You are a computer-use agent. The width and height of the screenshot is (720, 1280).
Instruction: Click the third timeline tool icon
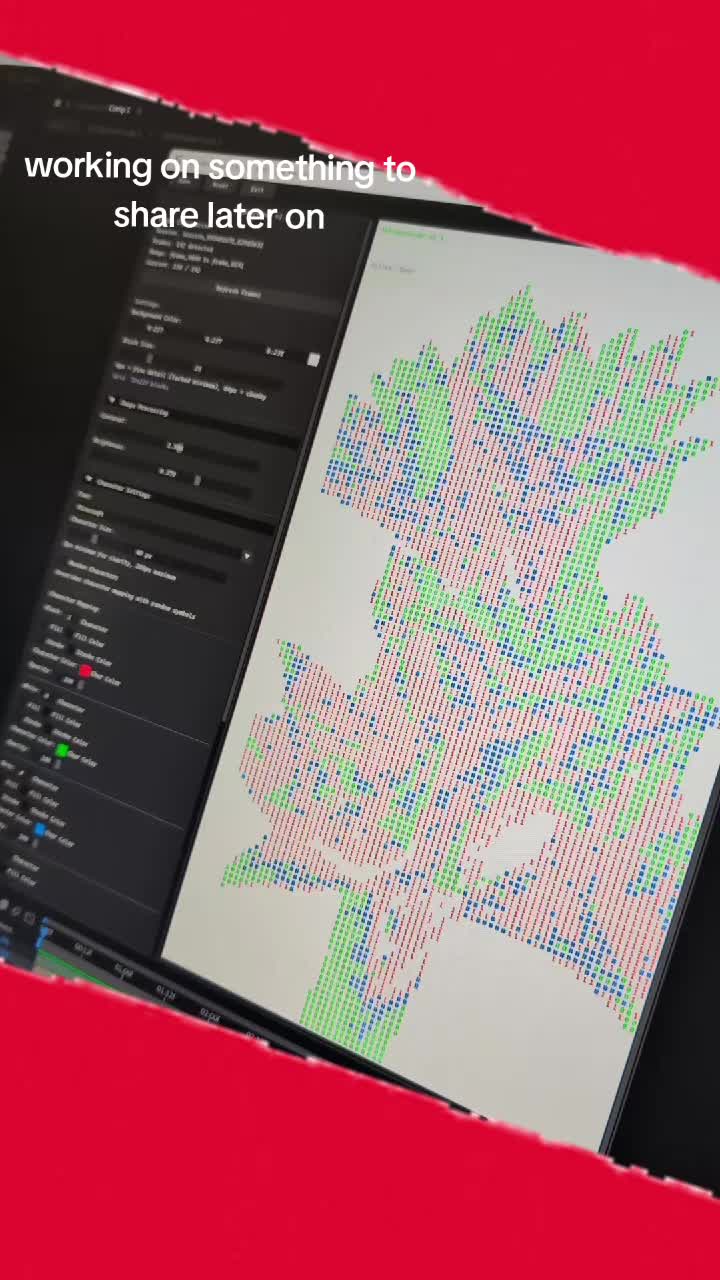coord(31,918)
